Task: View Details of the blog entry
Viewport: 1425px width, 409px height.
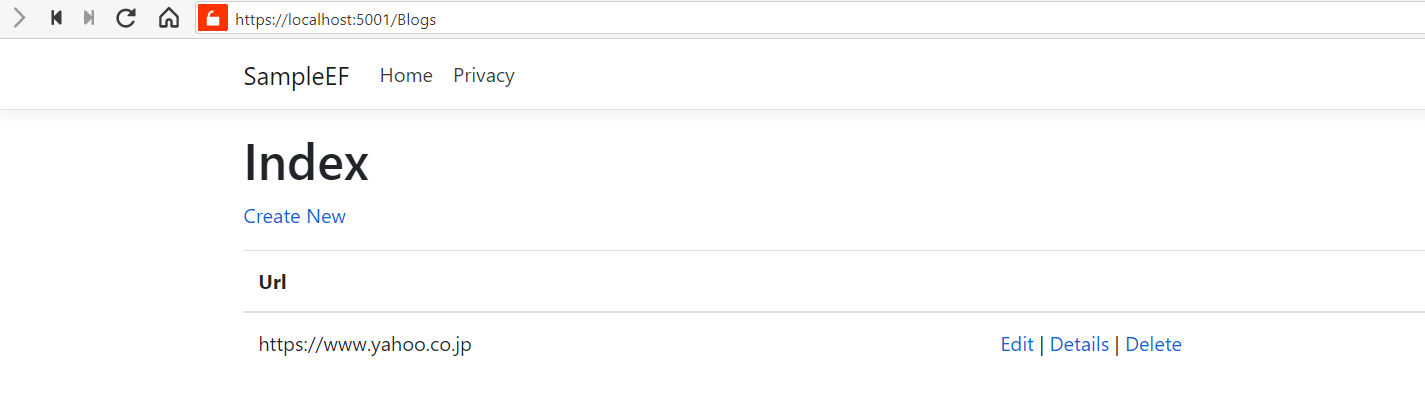Action: [x=1079, y=345]
